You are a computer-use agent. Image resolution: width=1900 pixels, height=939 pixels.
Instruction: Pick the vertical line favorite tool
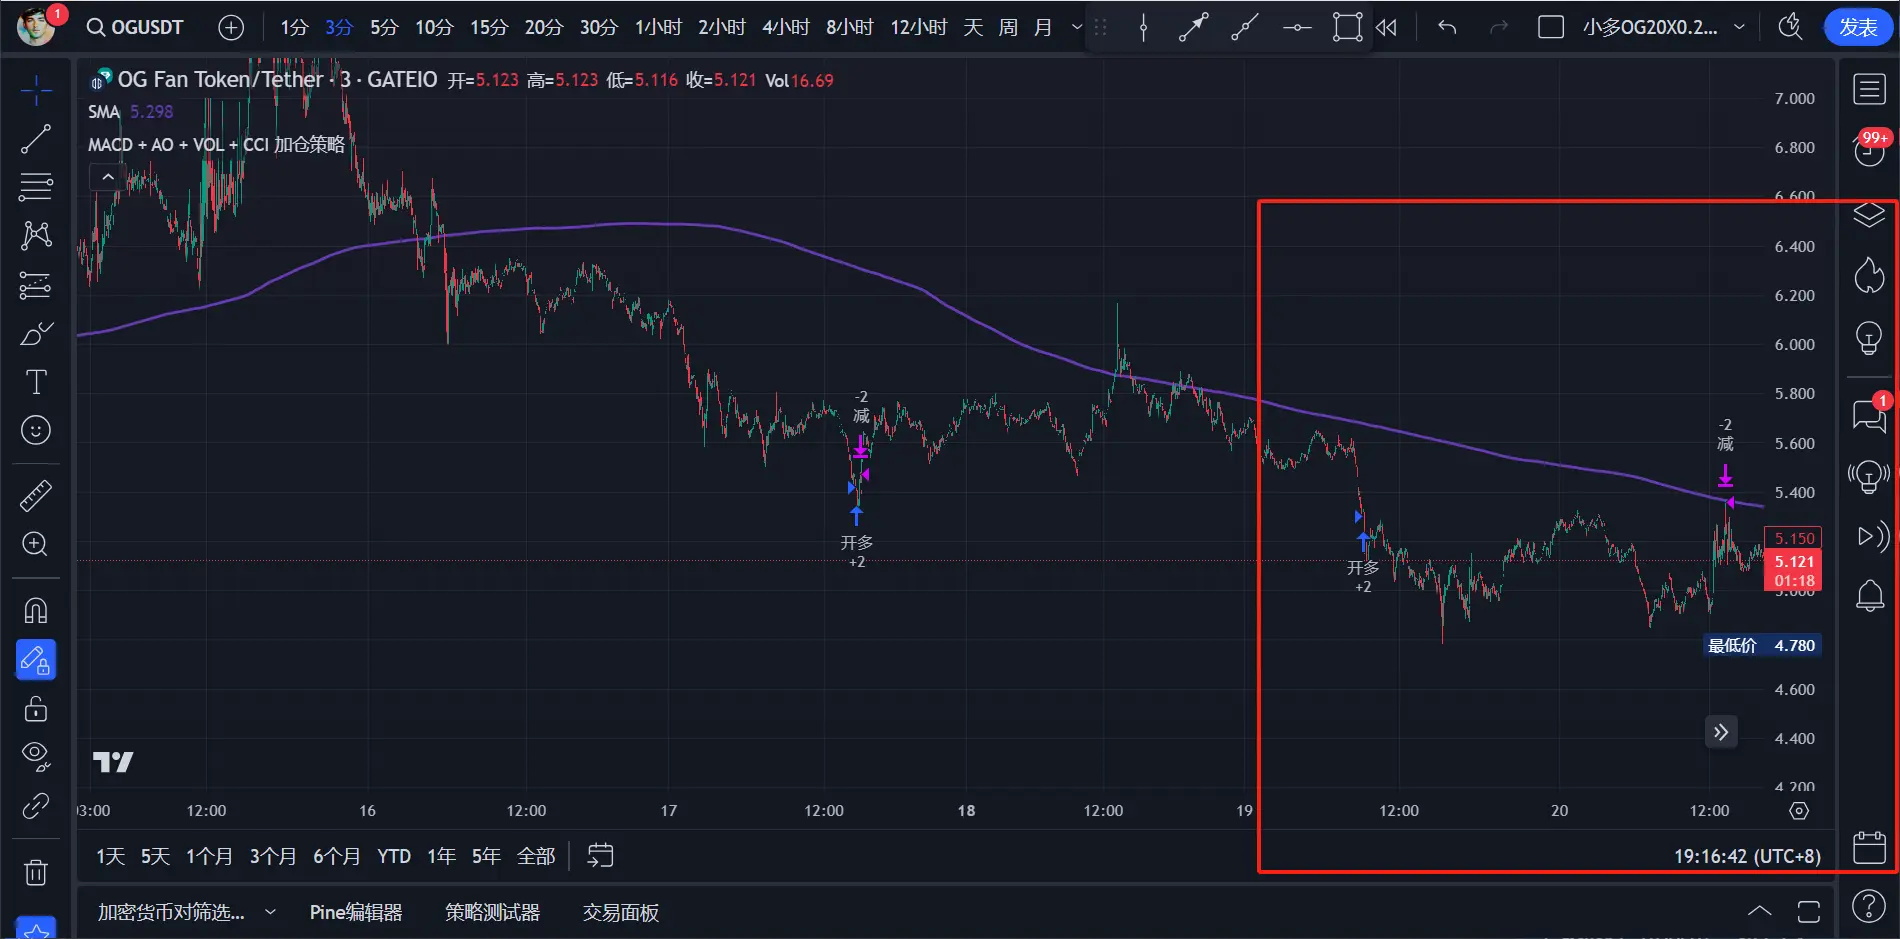tap(1144, 28)
